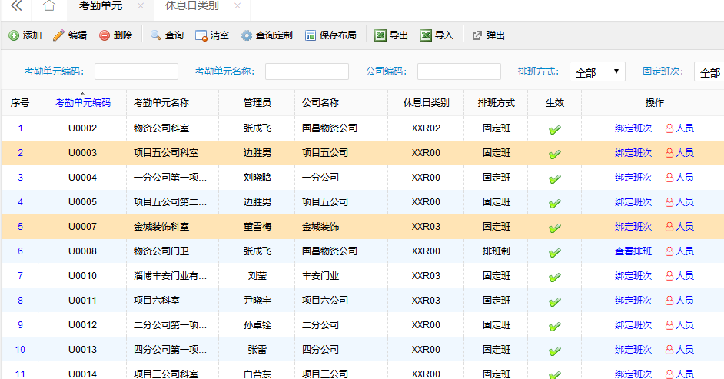
Task: Select the cell U0010
Action: click(x=83, y=276)
